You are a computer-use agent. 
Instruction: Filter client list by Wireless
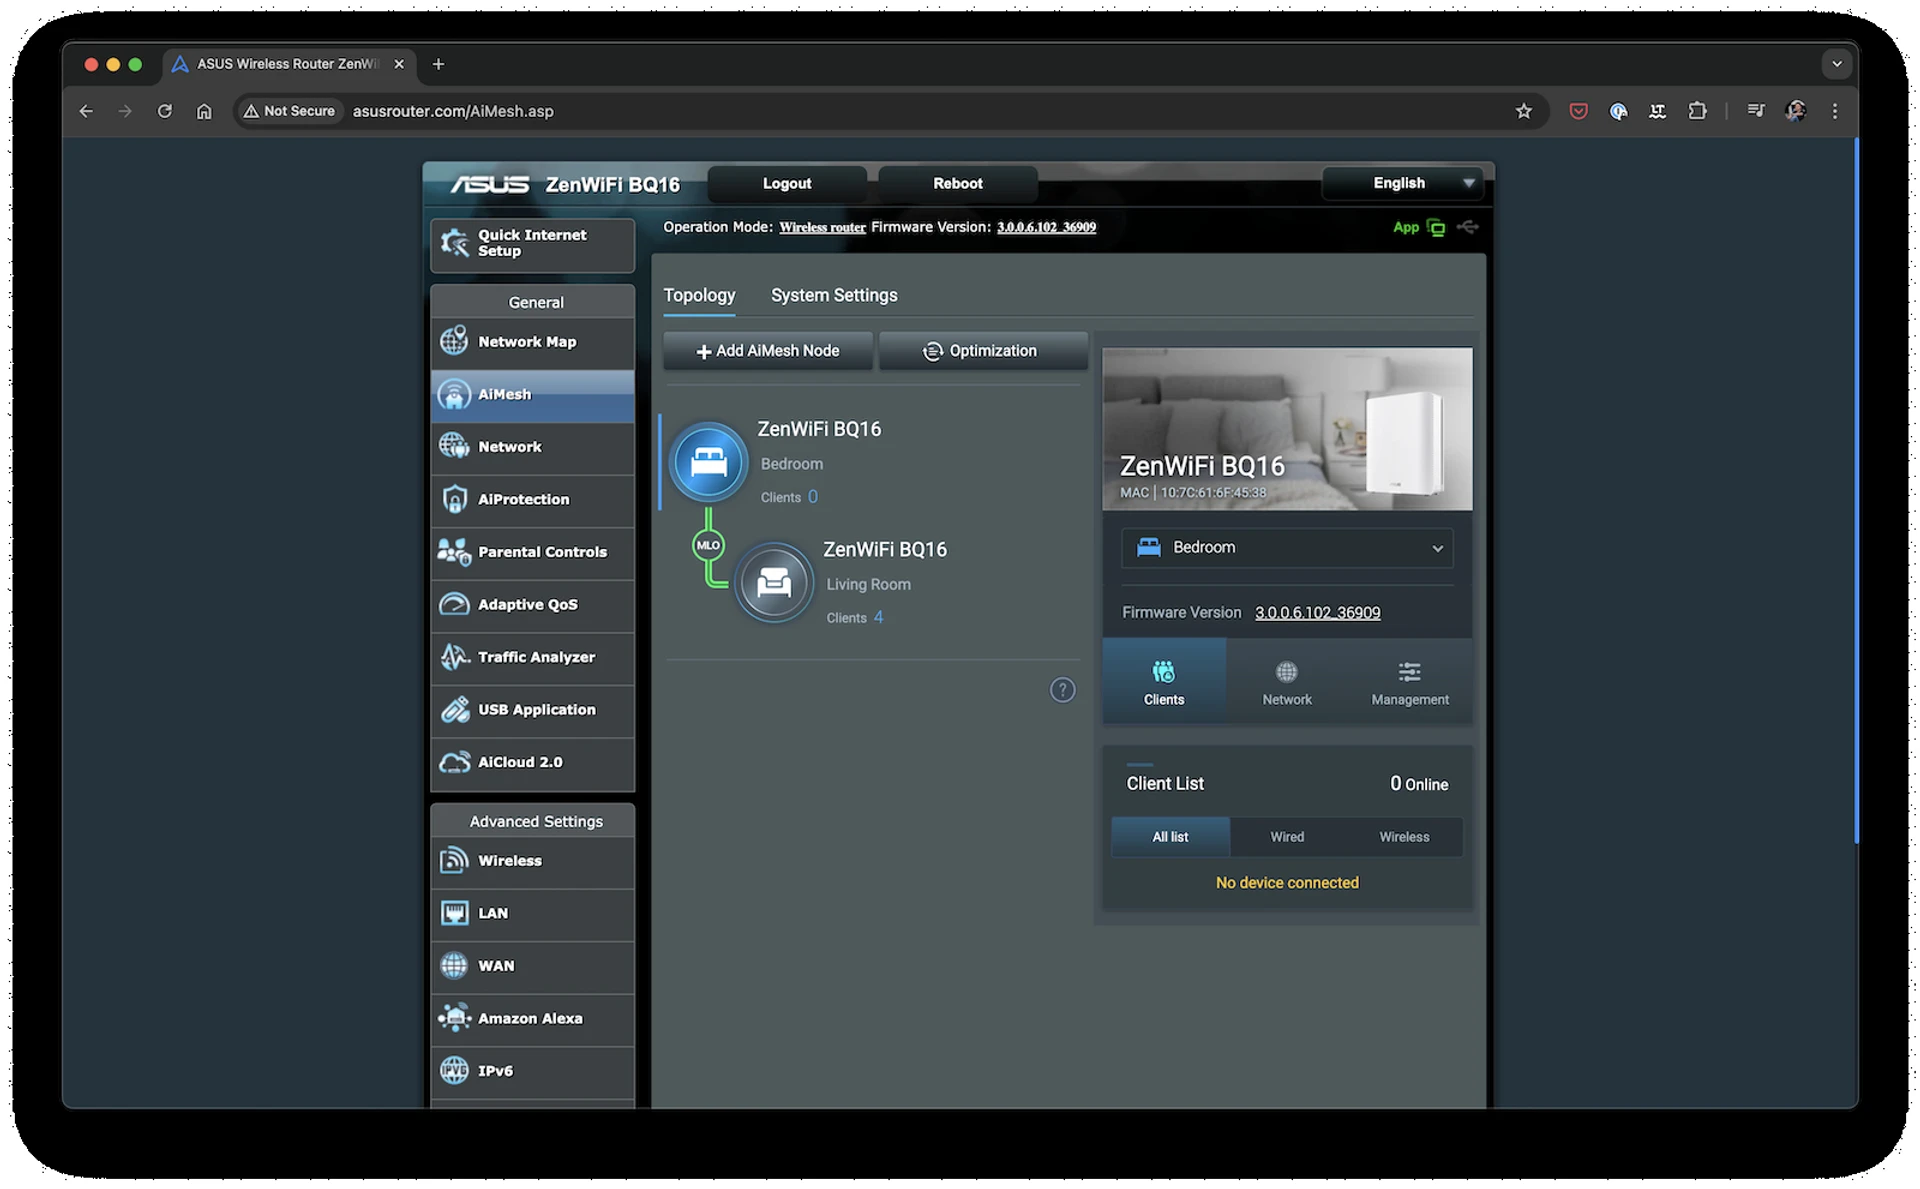[x=1404, y=837]
